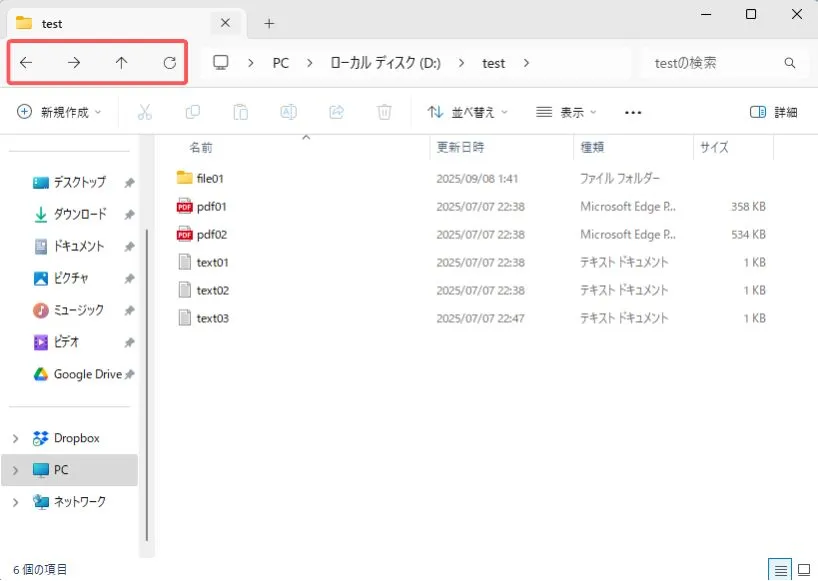Image resolution: width=818 pixels, height=581 pixels.
Task: Click the Back navigation arrow
Action: (x=26, y=63)
